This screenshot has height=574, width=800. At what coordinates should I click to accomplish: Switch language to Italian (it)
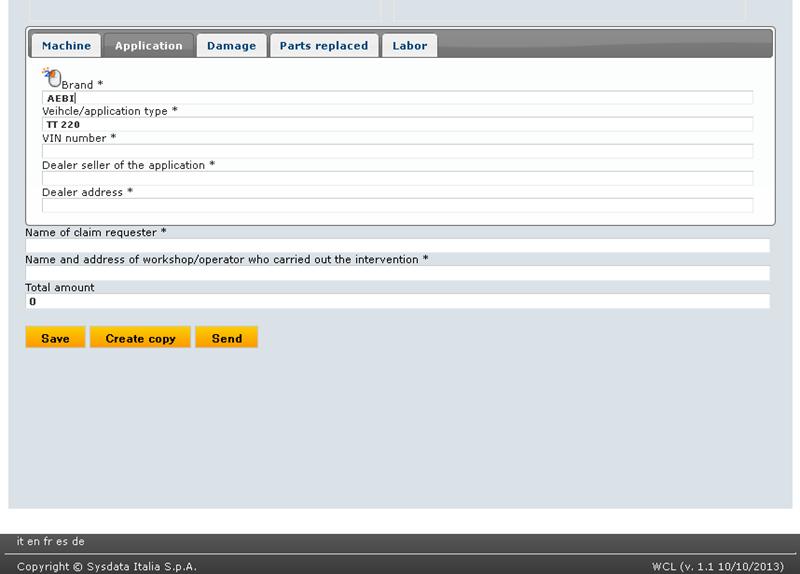click(x=20, y=541)
